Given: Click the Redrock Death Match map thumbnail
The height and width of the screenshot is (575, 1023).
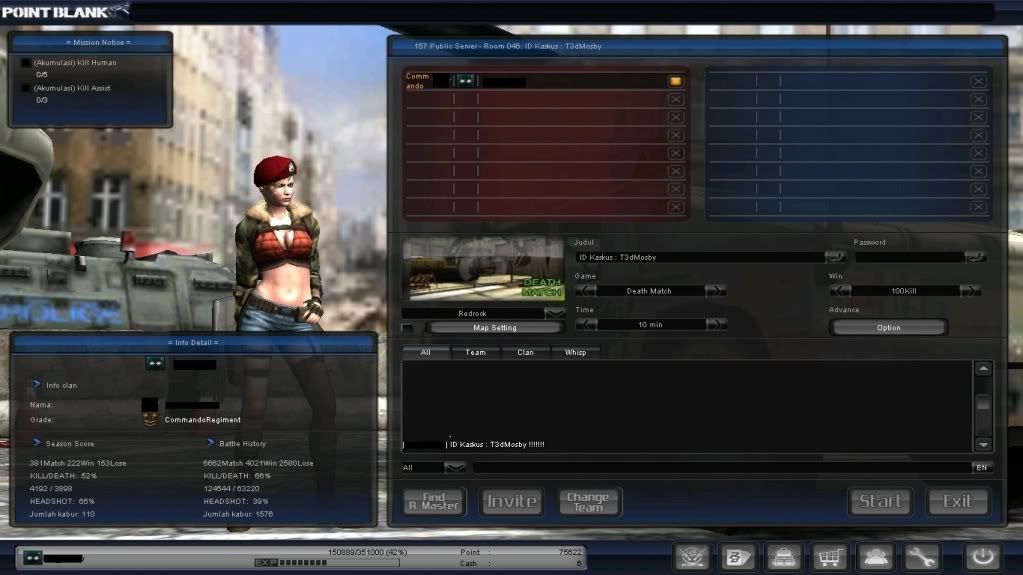Looking at the screenshot, I should pyautogui.click(x=483, y=269).
